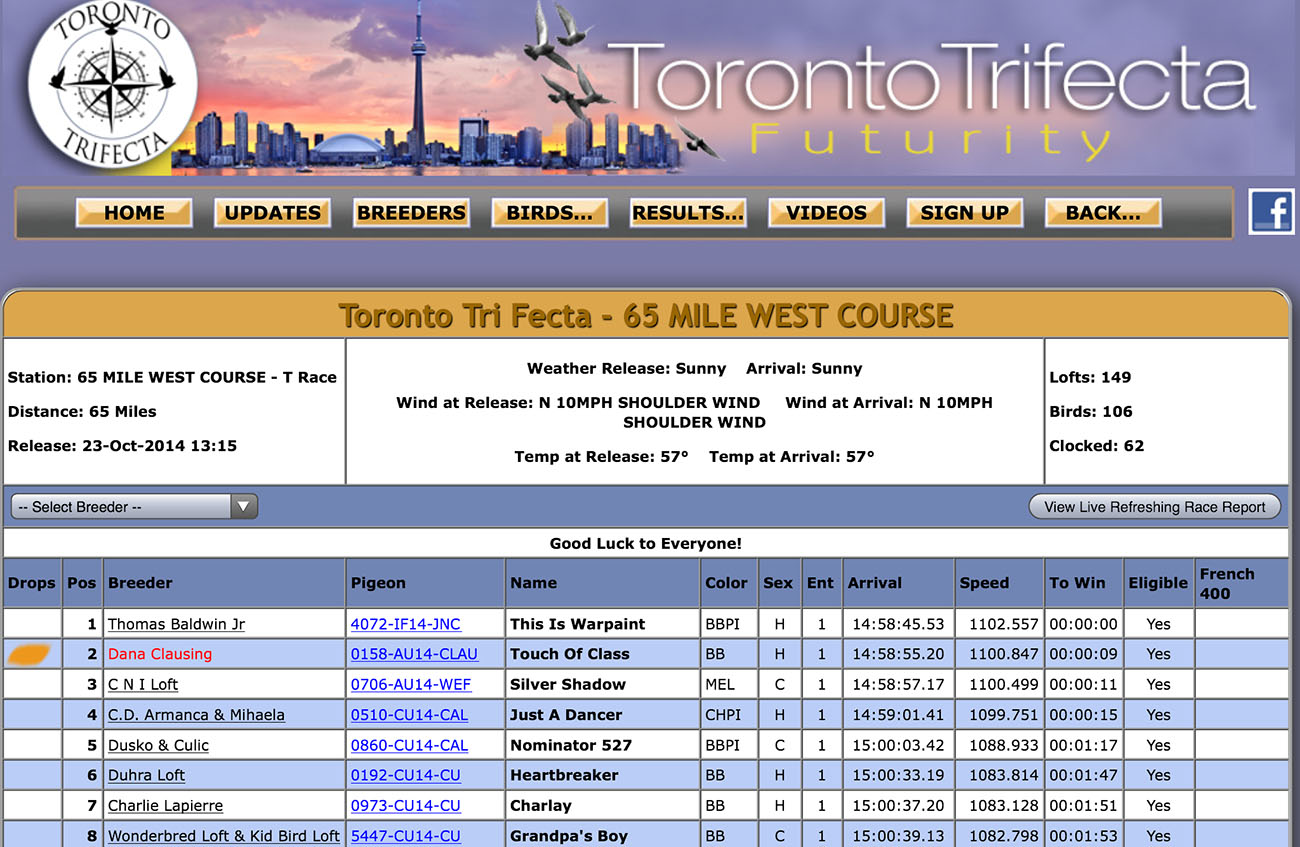Click the Ent column header
Image resolution: width=1300 pixels, height=847 pixels.
[821, 583]
